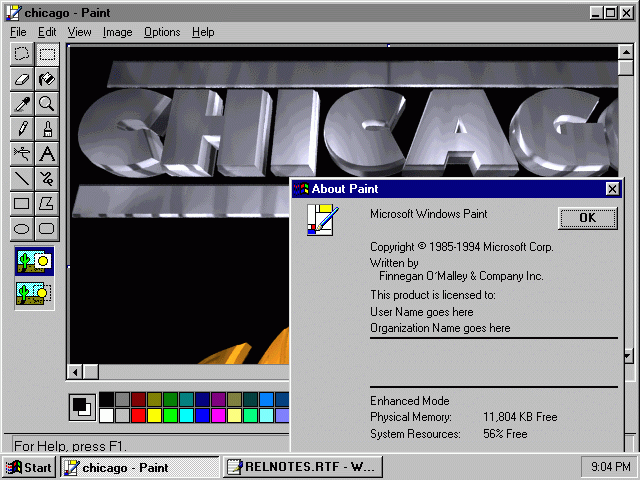Choose the bright blue swatch

point(202,416)
